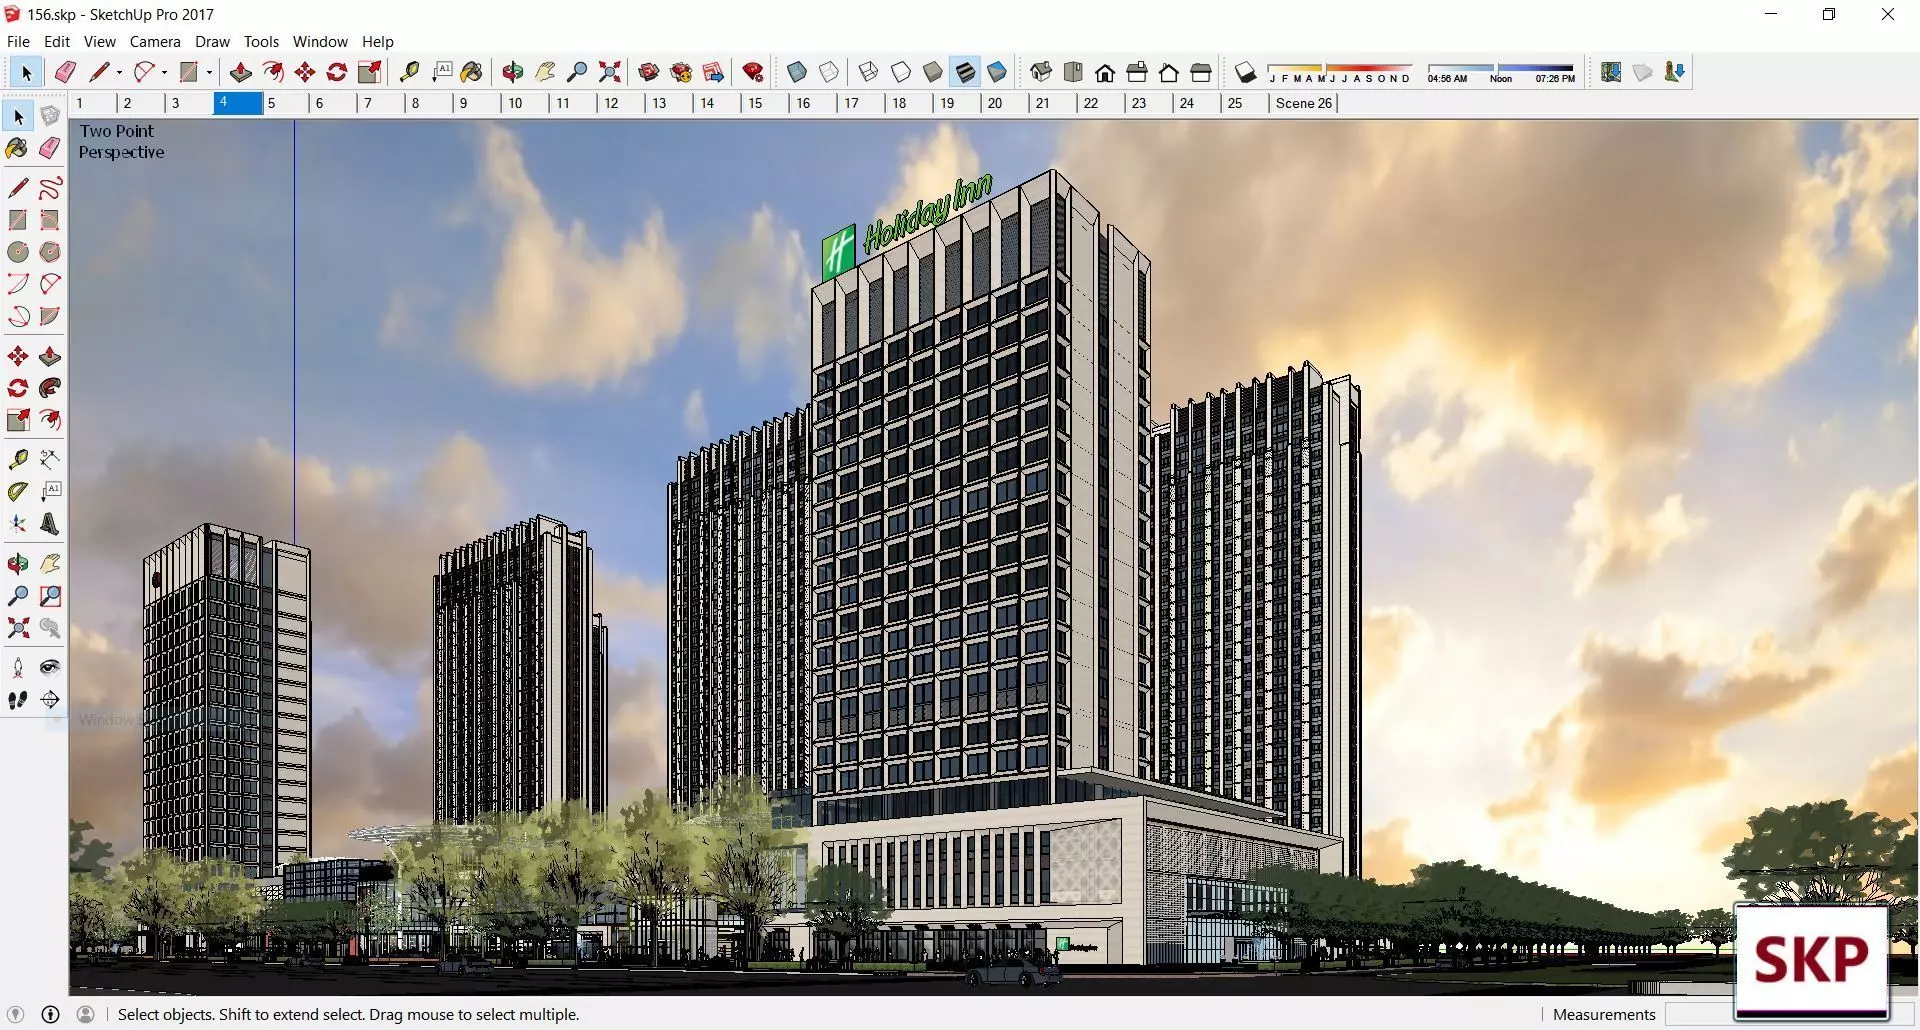Open the Line tool dropdown arrow
Viewport: 1920px width, 1030px height.
(119, 72)
